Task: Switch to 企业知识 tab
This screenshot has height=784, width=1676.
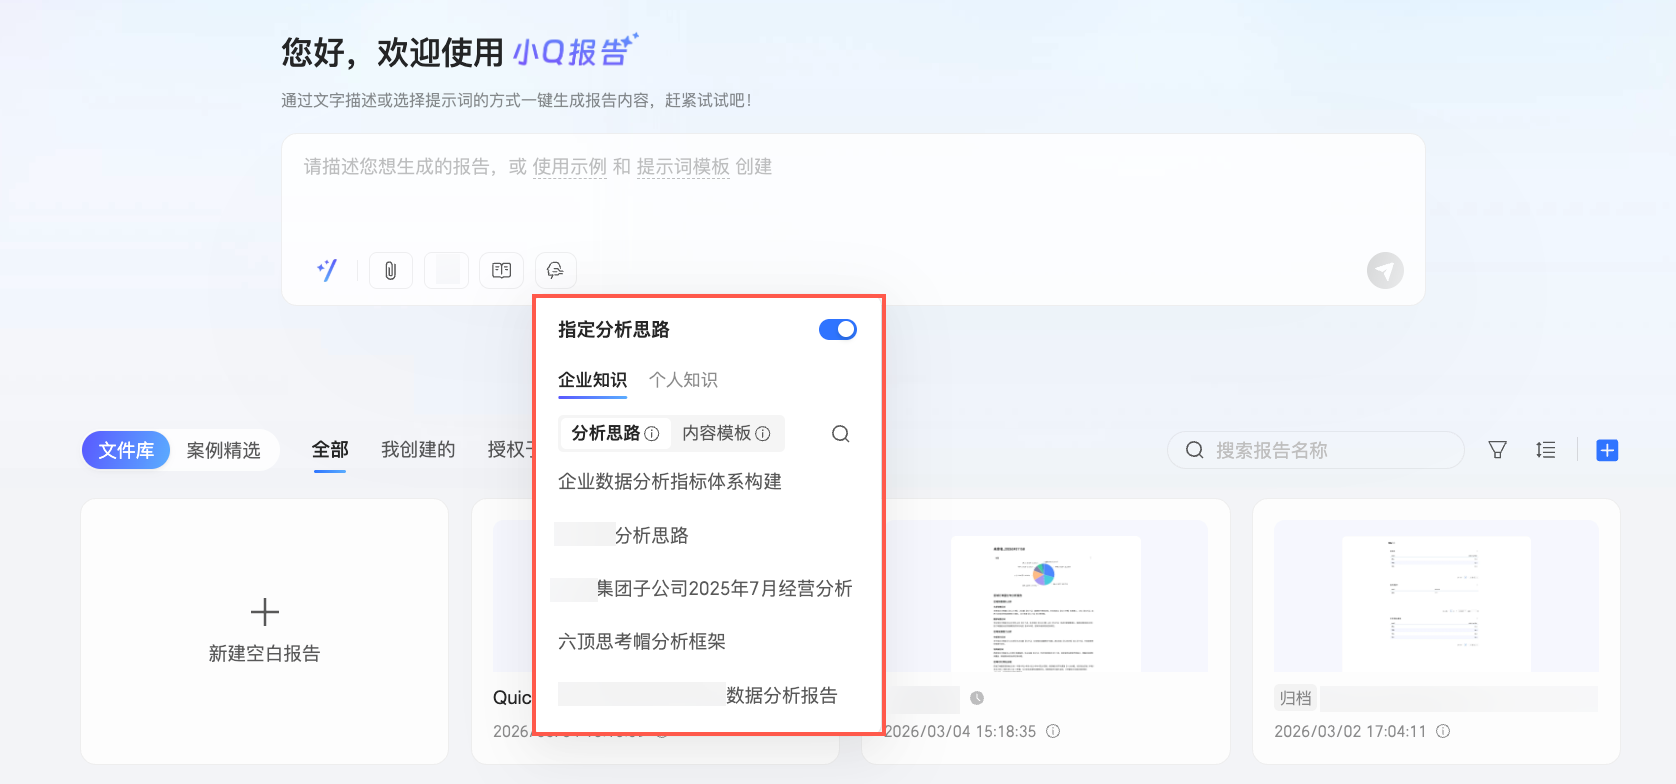Action: [592, 380]
